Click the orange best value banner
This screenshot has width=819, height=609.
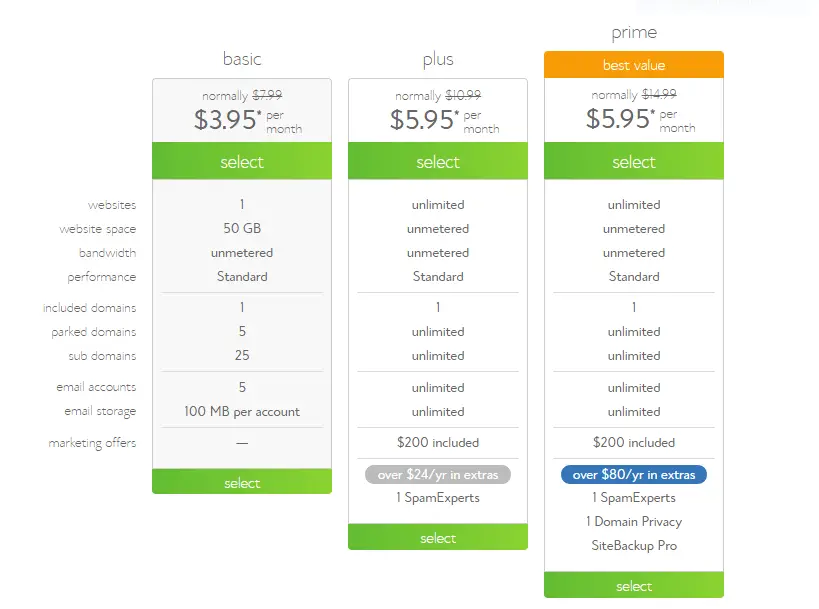[x=634, y=65]
